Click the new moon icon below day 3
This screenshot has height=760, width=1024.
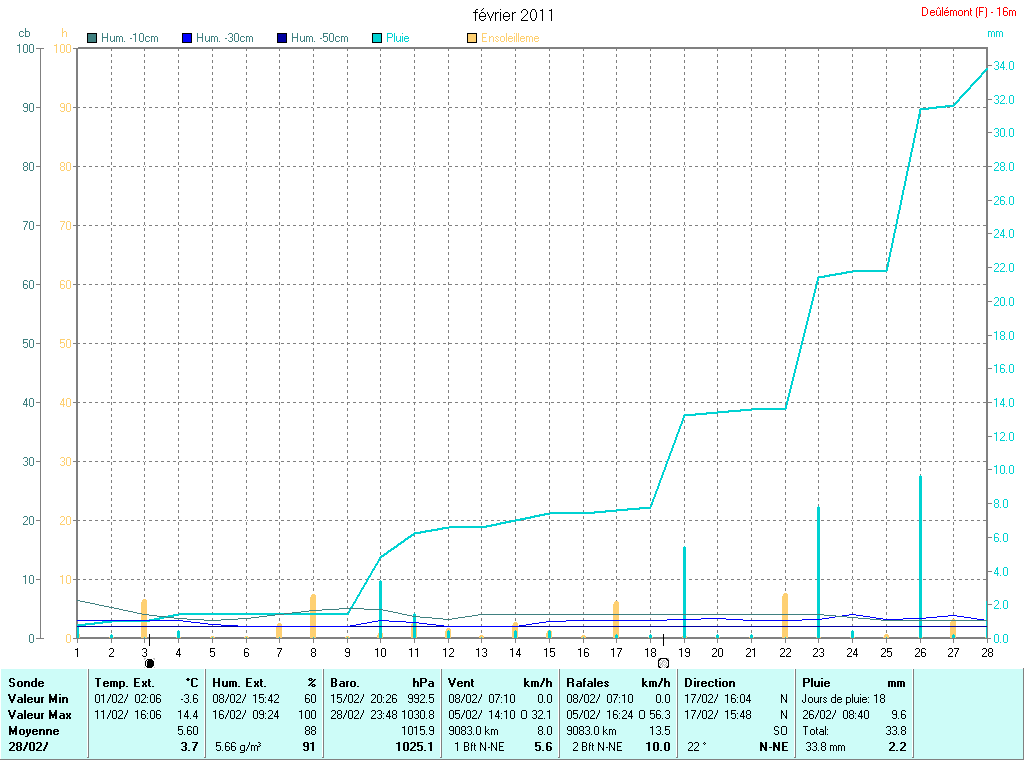point(149,662)
